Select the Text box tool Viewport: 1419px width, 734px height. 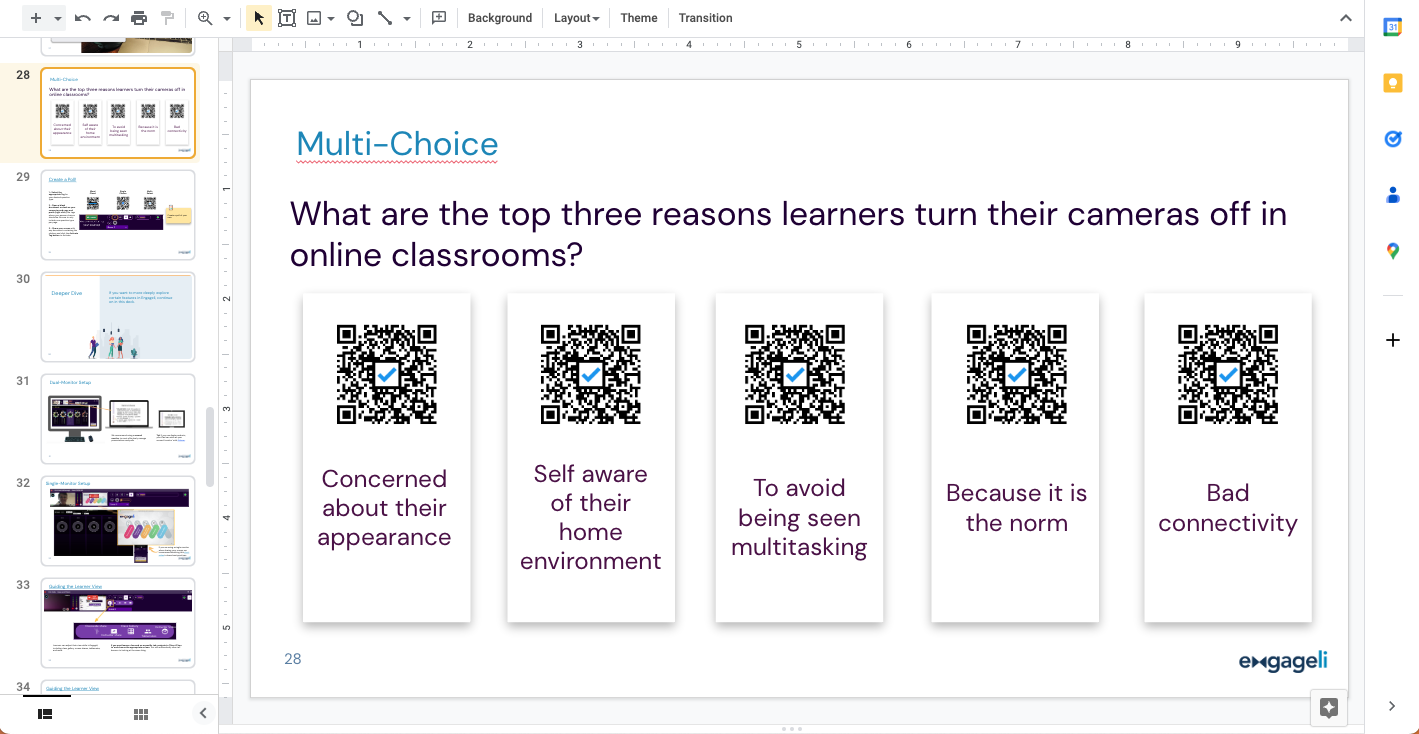pyautogui.click(x=287, y=18)
